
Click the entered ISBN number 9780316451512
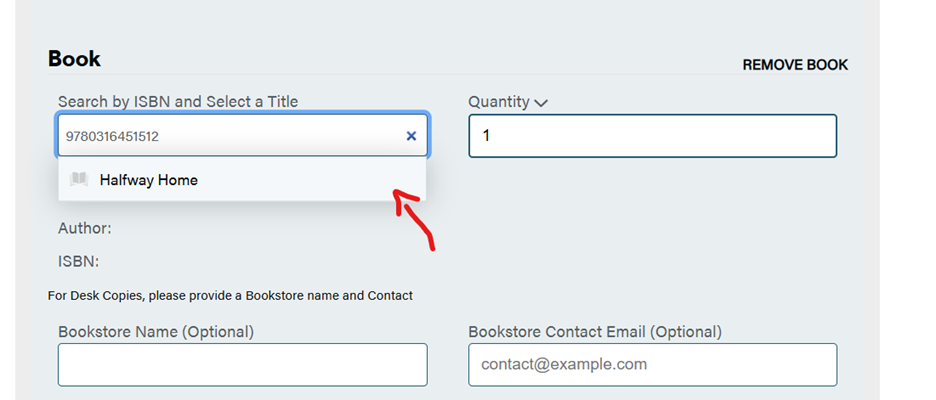(112, 136)
